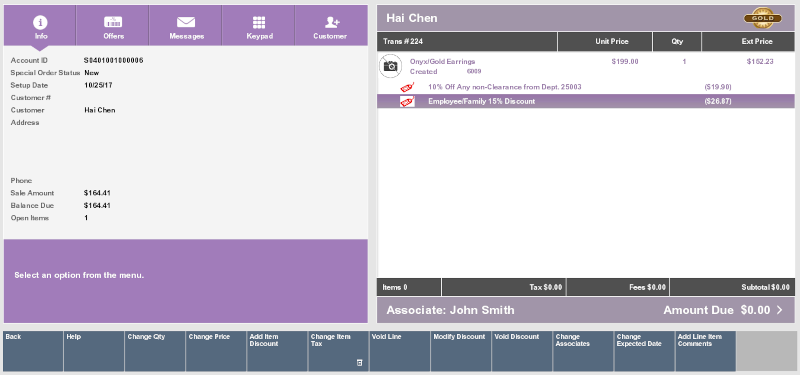The width and height of the screenshot is (800, 375).
Task: Choose Add Item Discount
Action: point(278,351)
